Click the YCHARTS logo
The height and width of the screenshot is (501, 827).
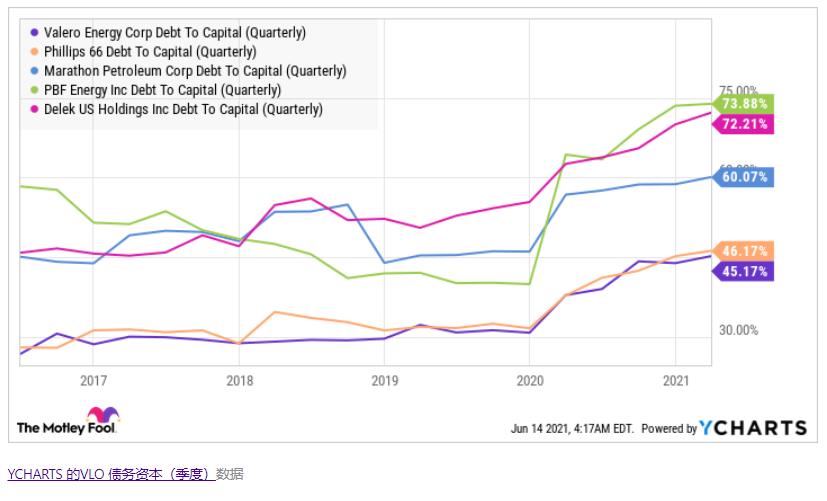pos(753,428)
